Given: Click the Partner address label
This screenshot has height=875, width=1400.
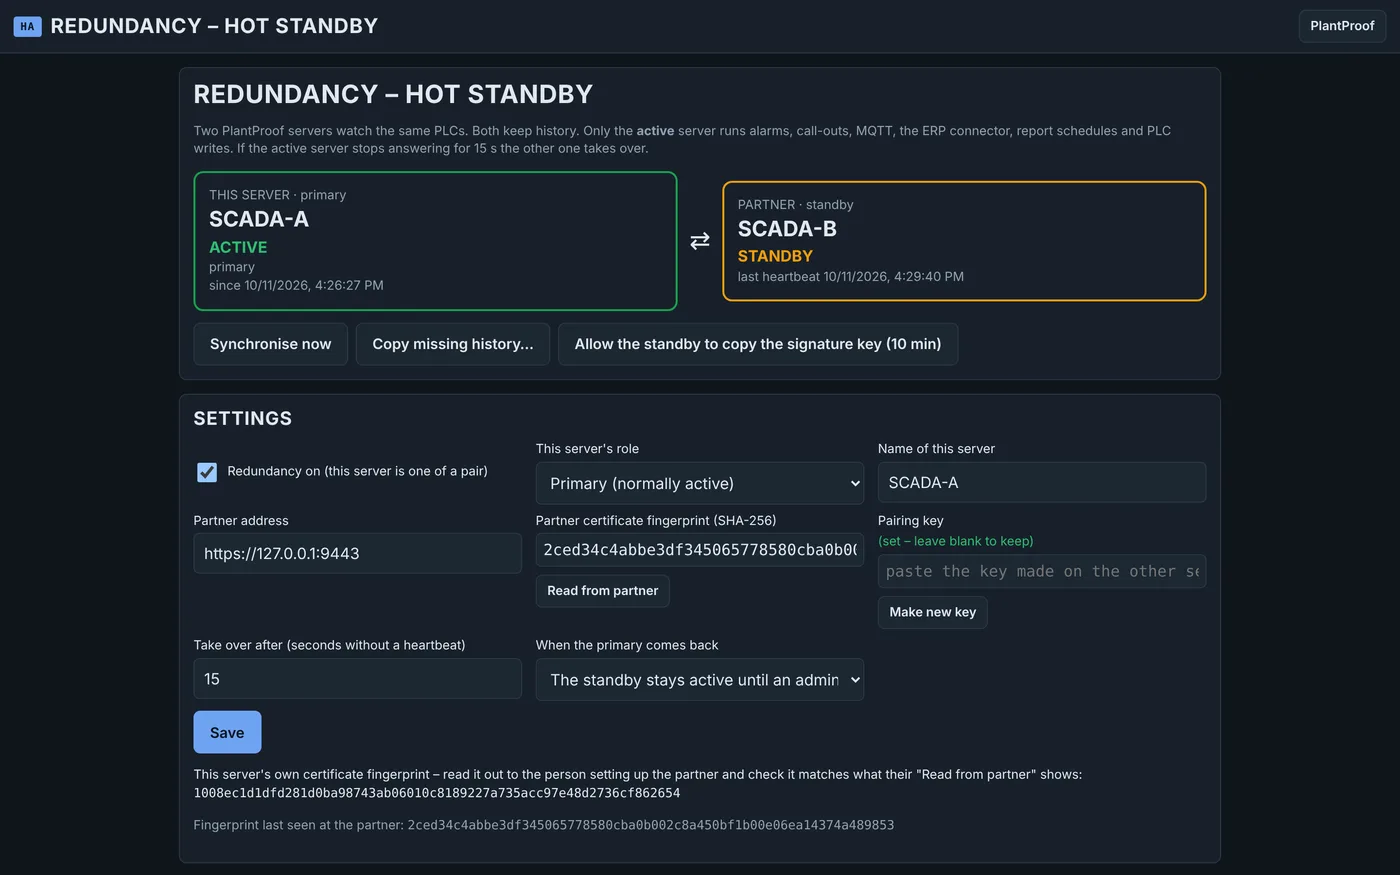Looking at the screenshot, I should pos(241,521).
